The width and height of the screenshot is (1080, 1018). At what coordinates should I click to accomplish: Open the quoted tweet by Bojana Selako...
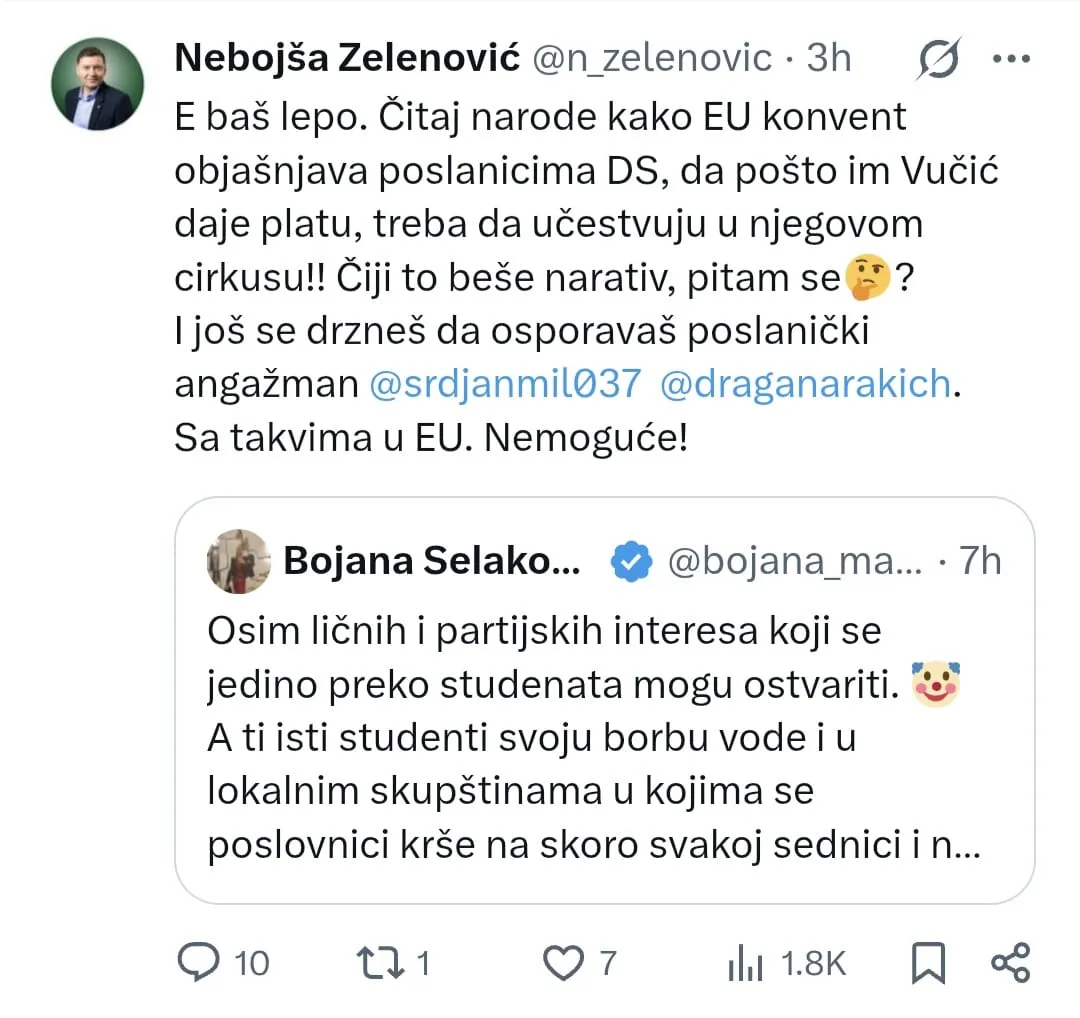click(x=604, y=700)
